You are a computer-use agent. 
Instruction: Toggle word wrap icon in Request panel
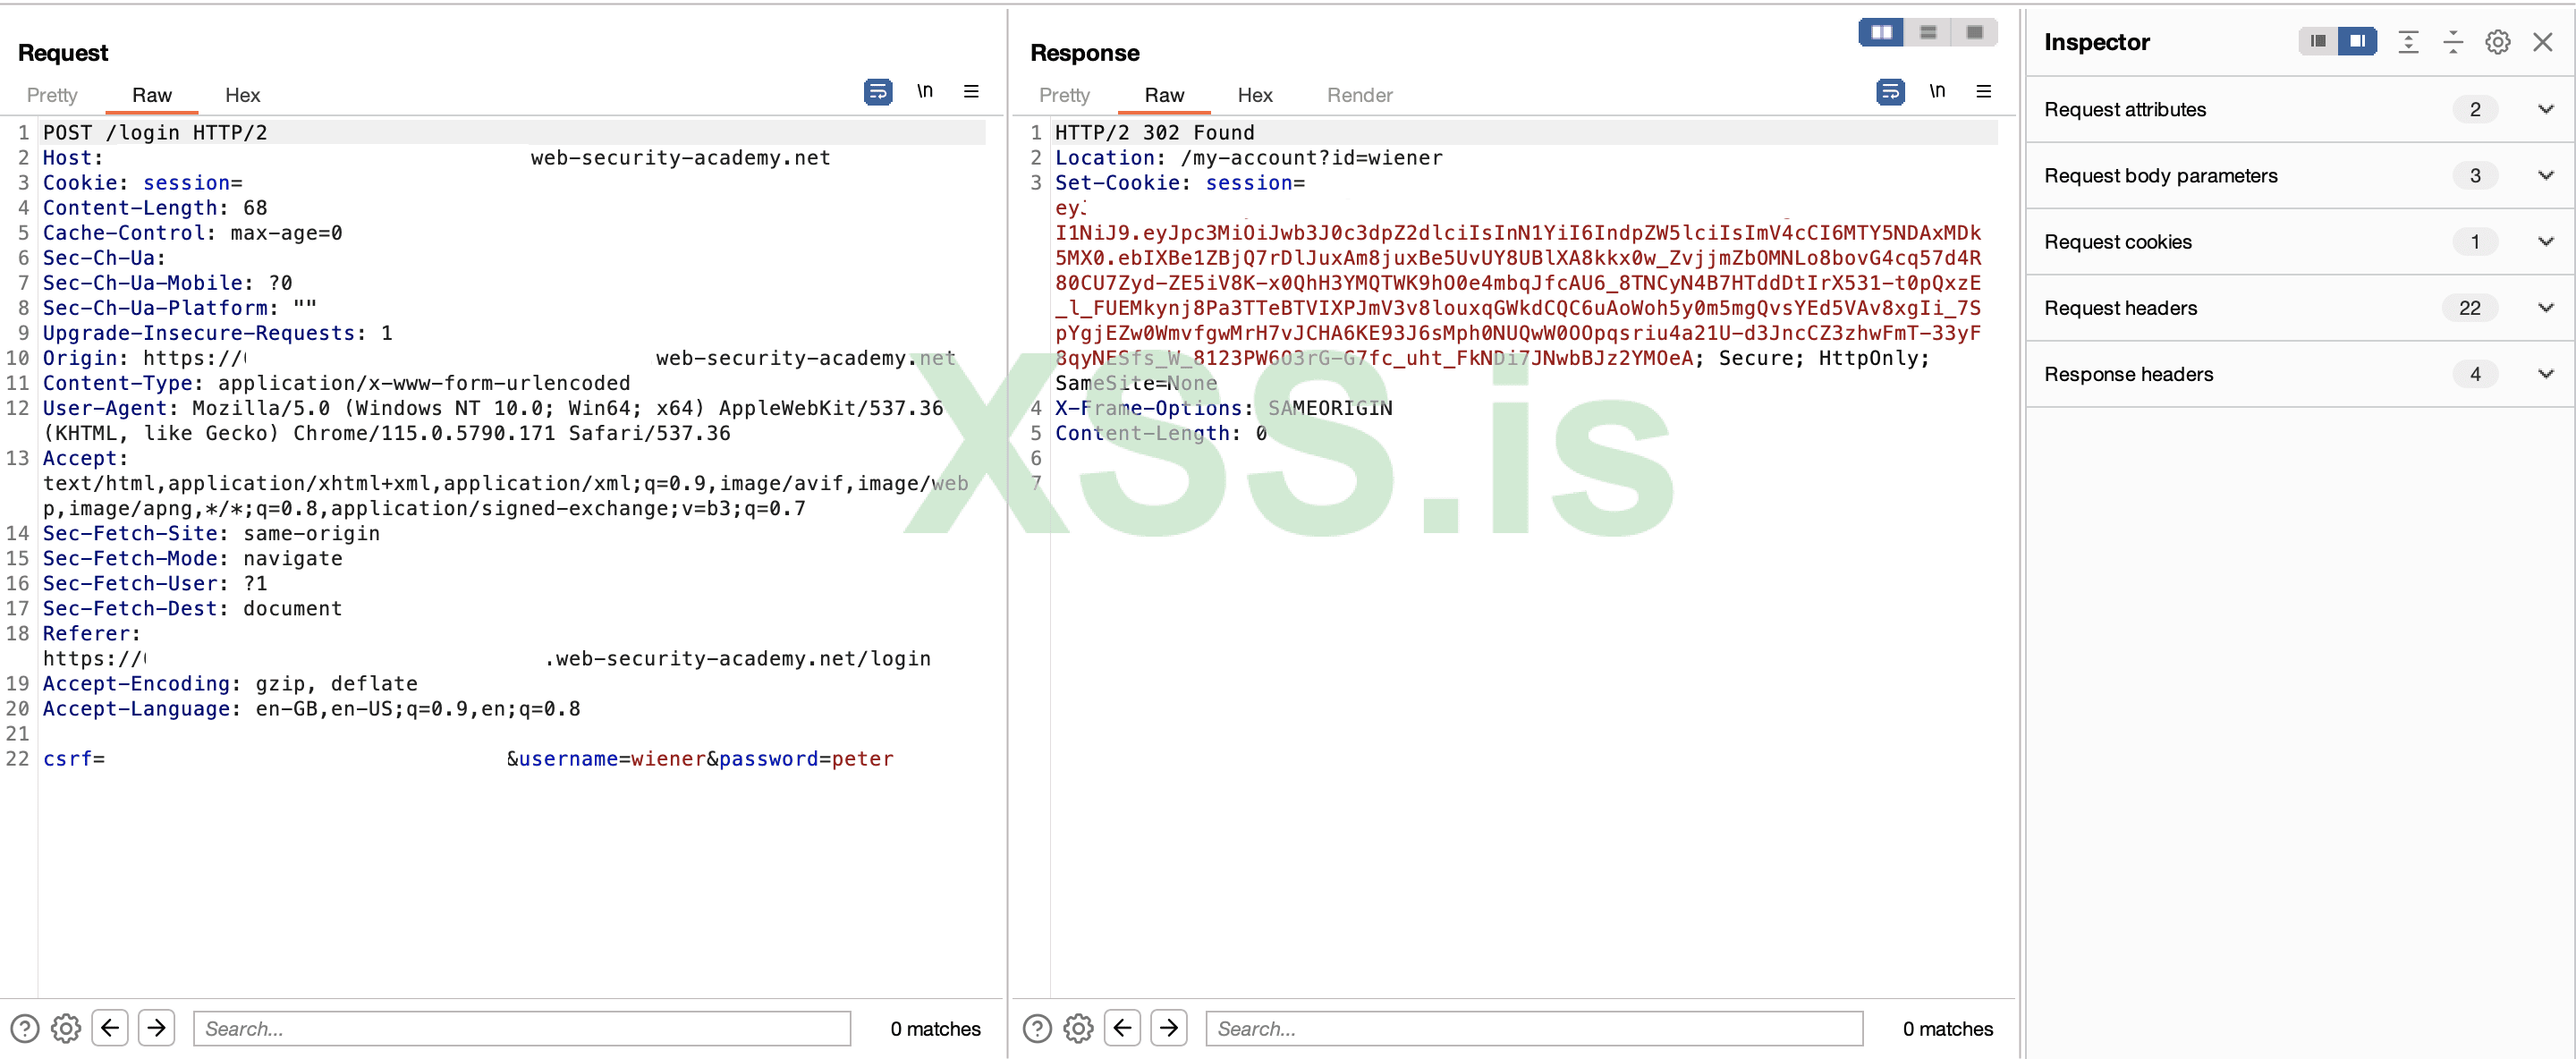877,92
